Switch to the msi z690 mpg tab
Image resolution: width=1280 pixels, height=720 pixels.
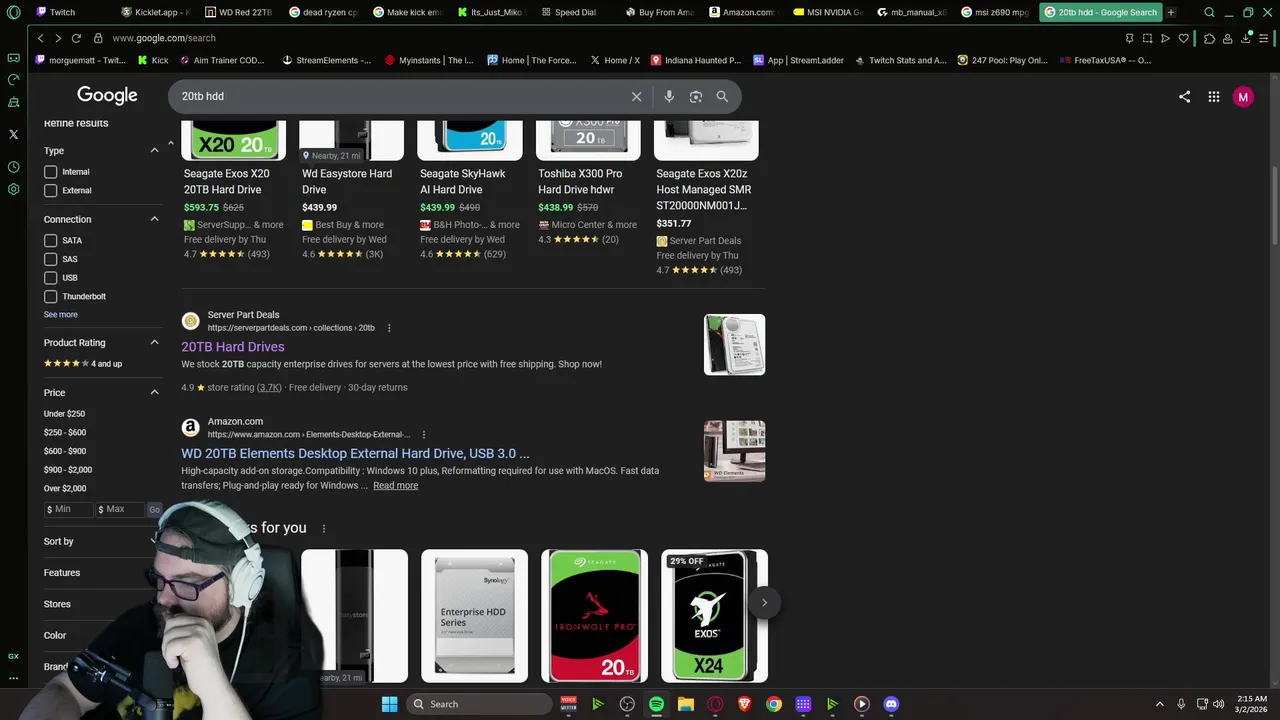(x=994, y=12)
